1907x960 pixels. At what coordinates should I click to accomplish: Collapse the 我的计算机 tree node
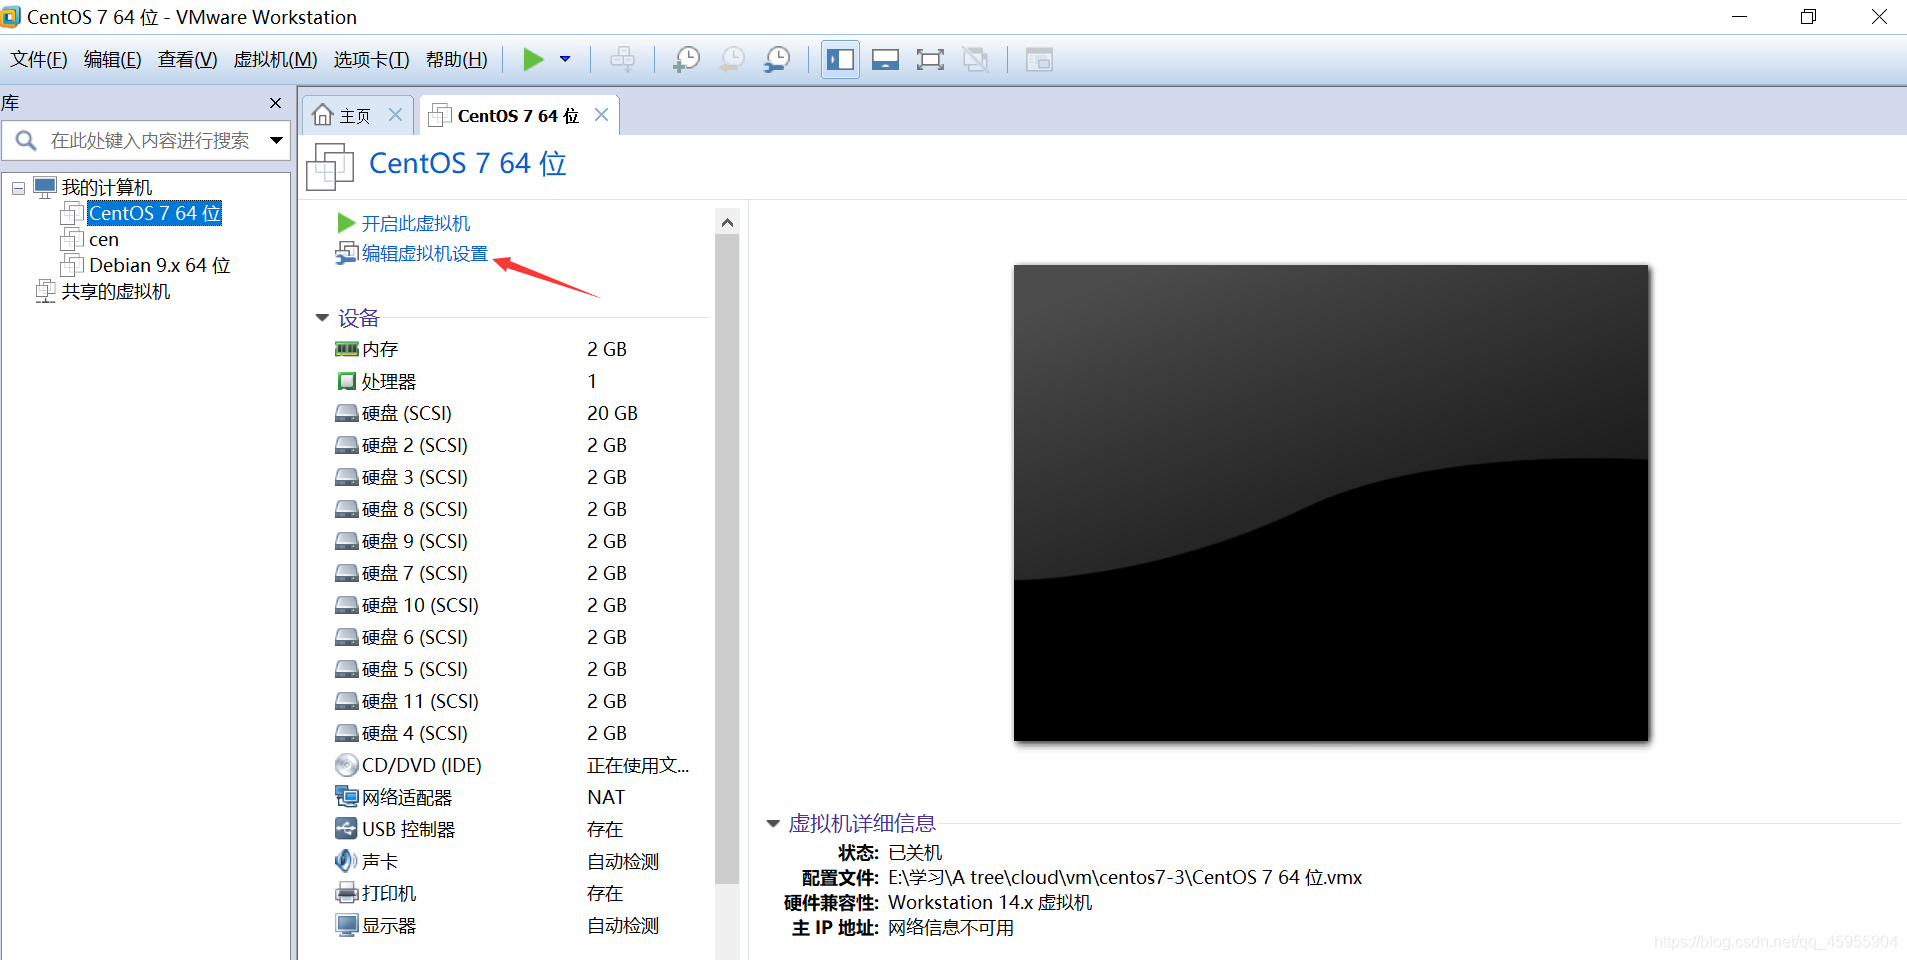pos(18,188)
